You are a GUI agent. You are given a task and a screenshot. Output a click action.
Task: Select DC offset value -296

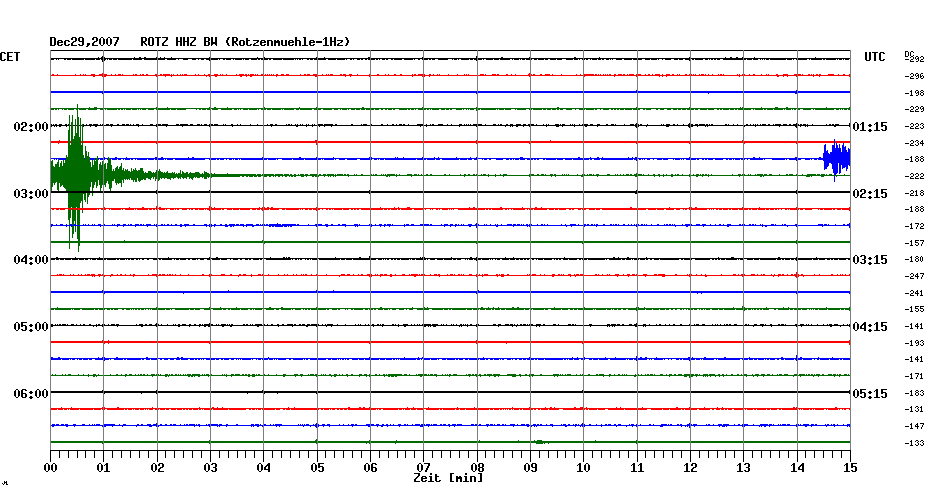point(914,76)
